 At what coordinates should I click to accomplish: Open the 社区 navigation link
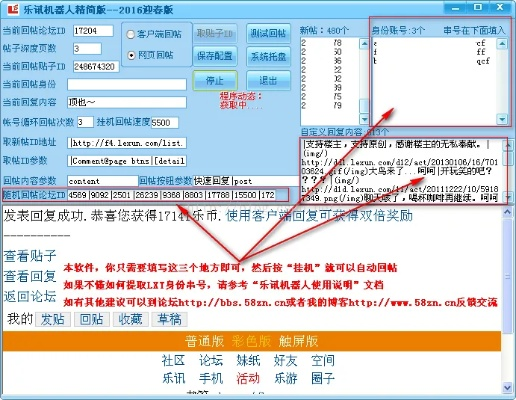click(x=173, y=360)
